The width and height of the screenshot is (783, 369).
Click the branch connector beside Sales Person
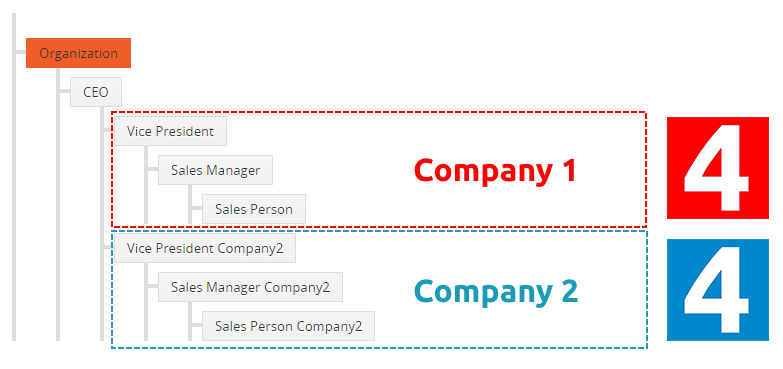click(196, 208)
